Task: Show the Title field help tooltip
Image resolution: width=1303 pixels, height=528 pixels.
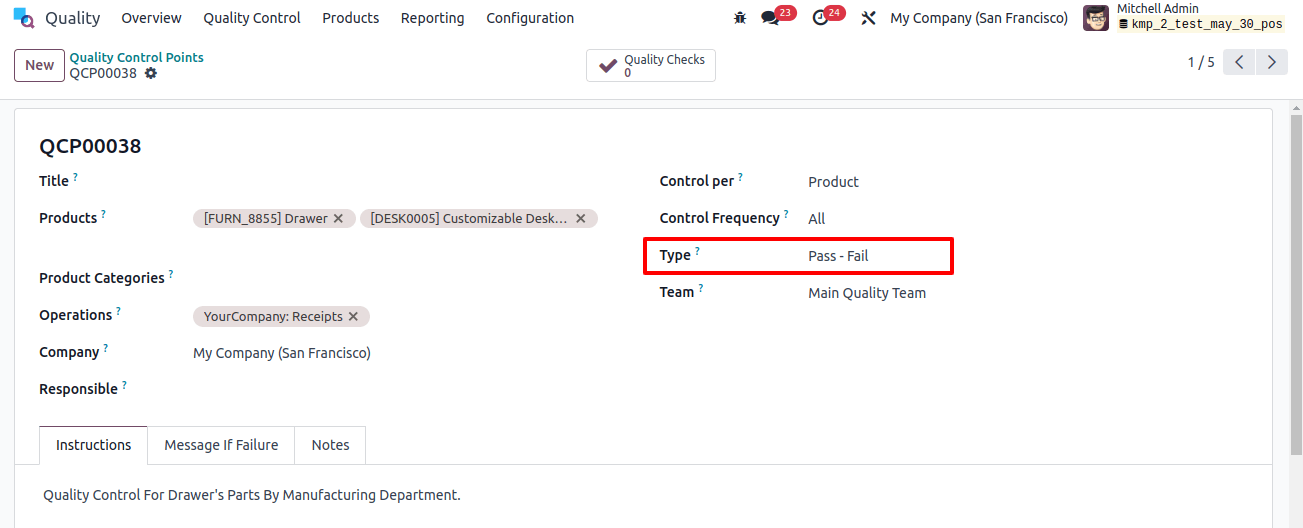Action: pyautogui.click(x=75, y=177)
